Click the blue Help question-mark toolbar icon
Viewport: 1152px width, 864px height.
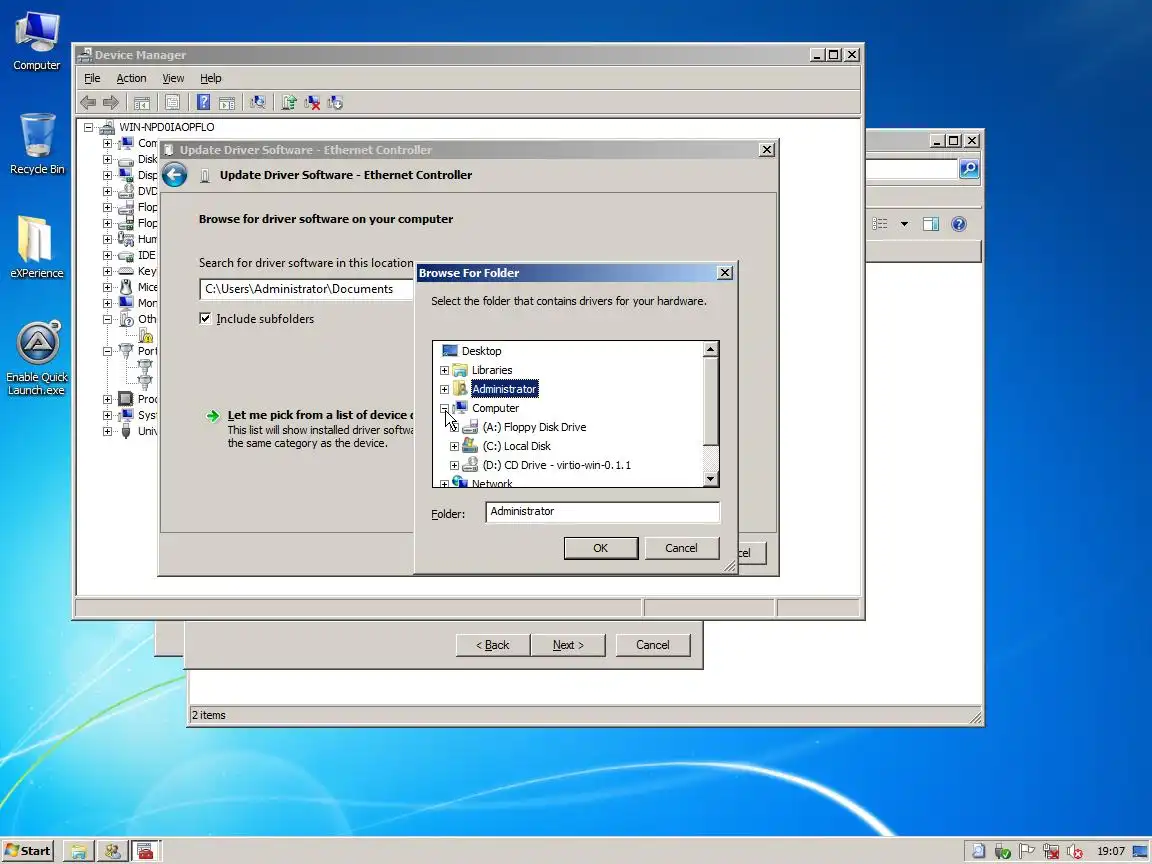(x=204, y=103)
